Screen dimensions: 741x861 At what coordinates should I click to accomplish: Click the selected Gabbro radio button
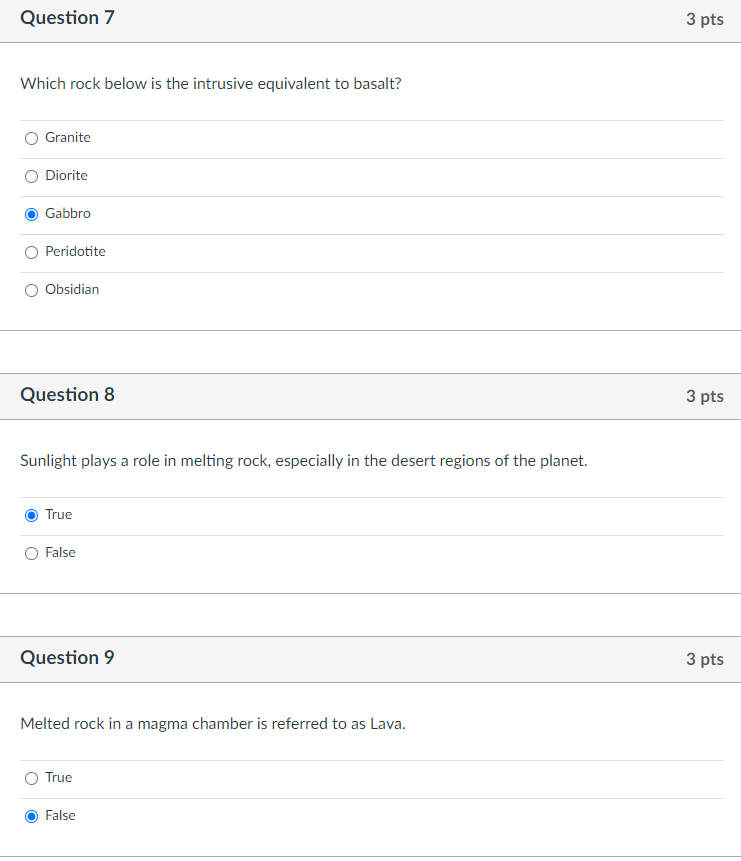click(31, 214)
